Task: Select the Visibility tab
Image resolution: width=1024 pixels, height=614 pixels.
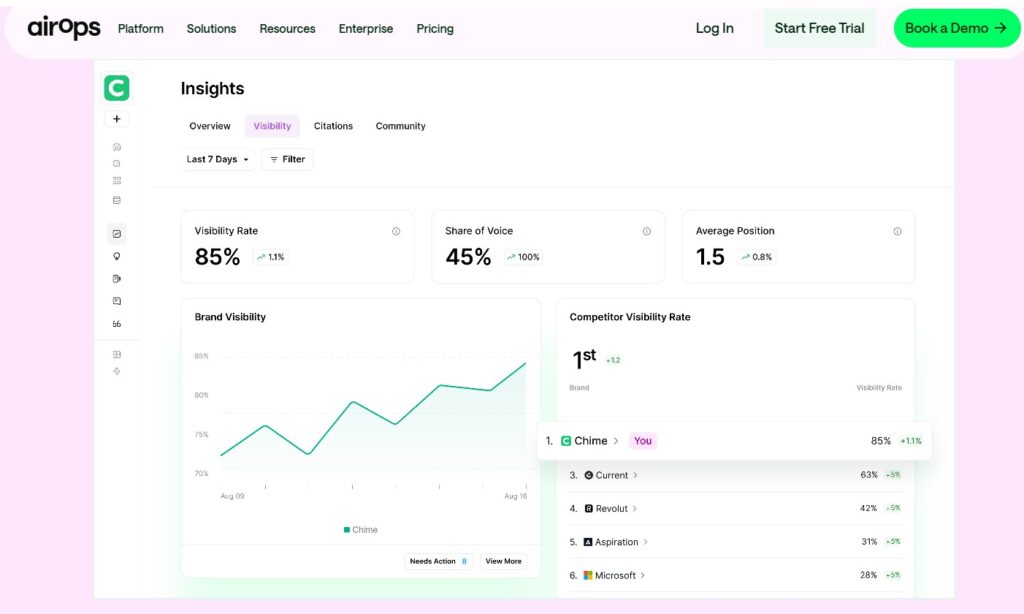Action: click(272, 126)
